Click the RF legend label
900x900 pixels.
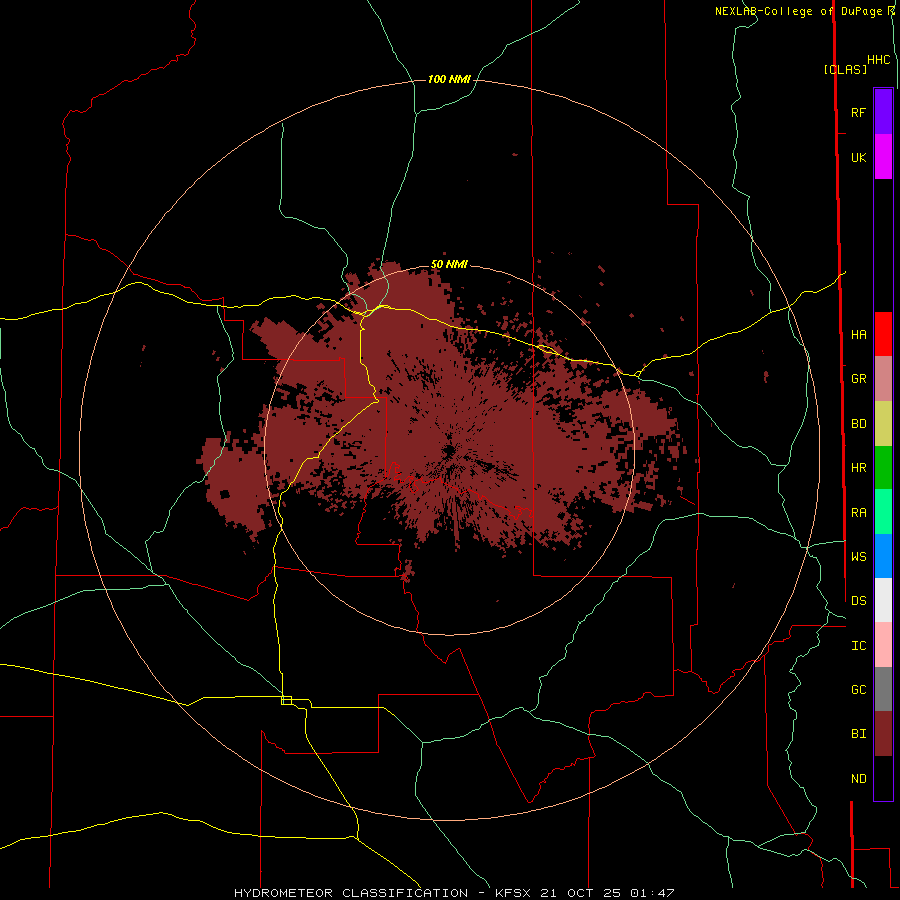click(858, 112)
